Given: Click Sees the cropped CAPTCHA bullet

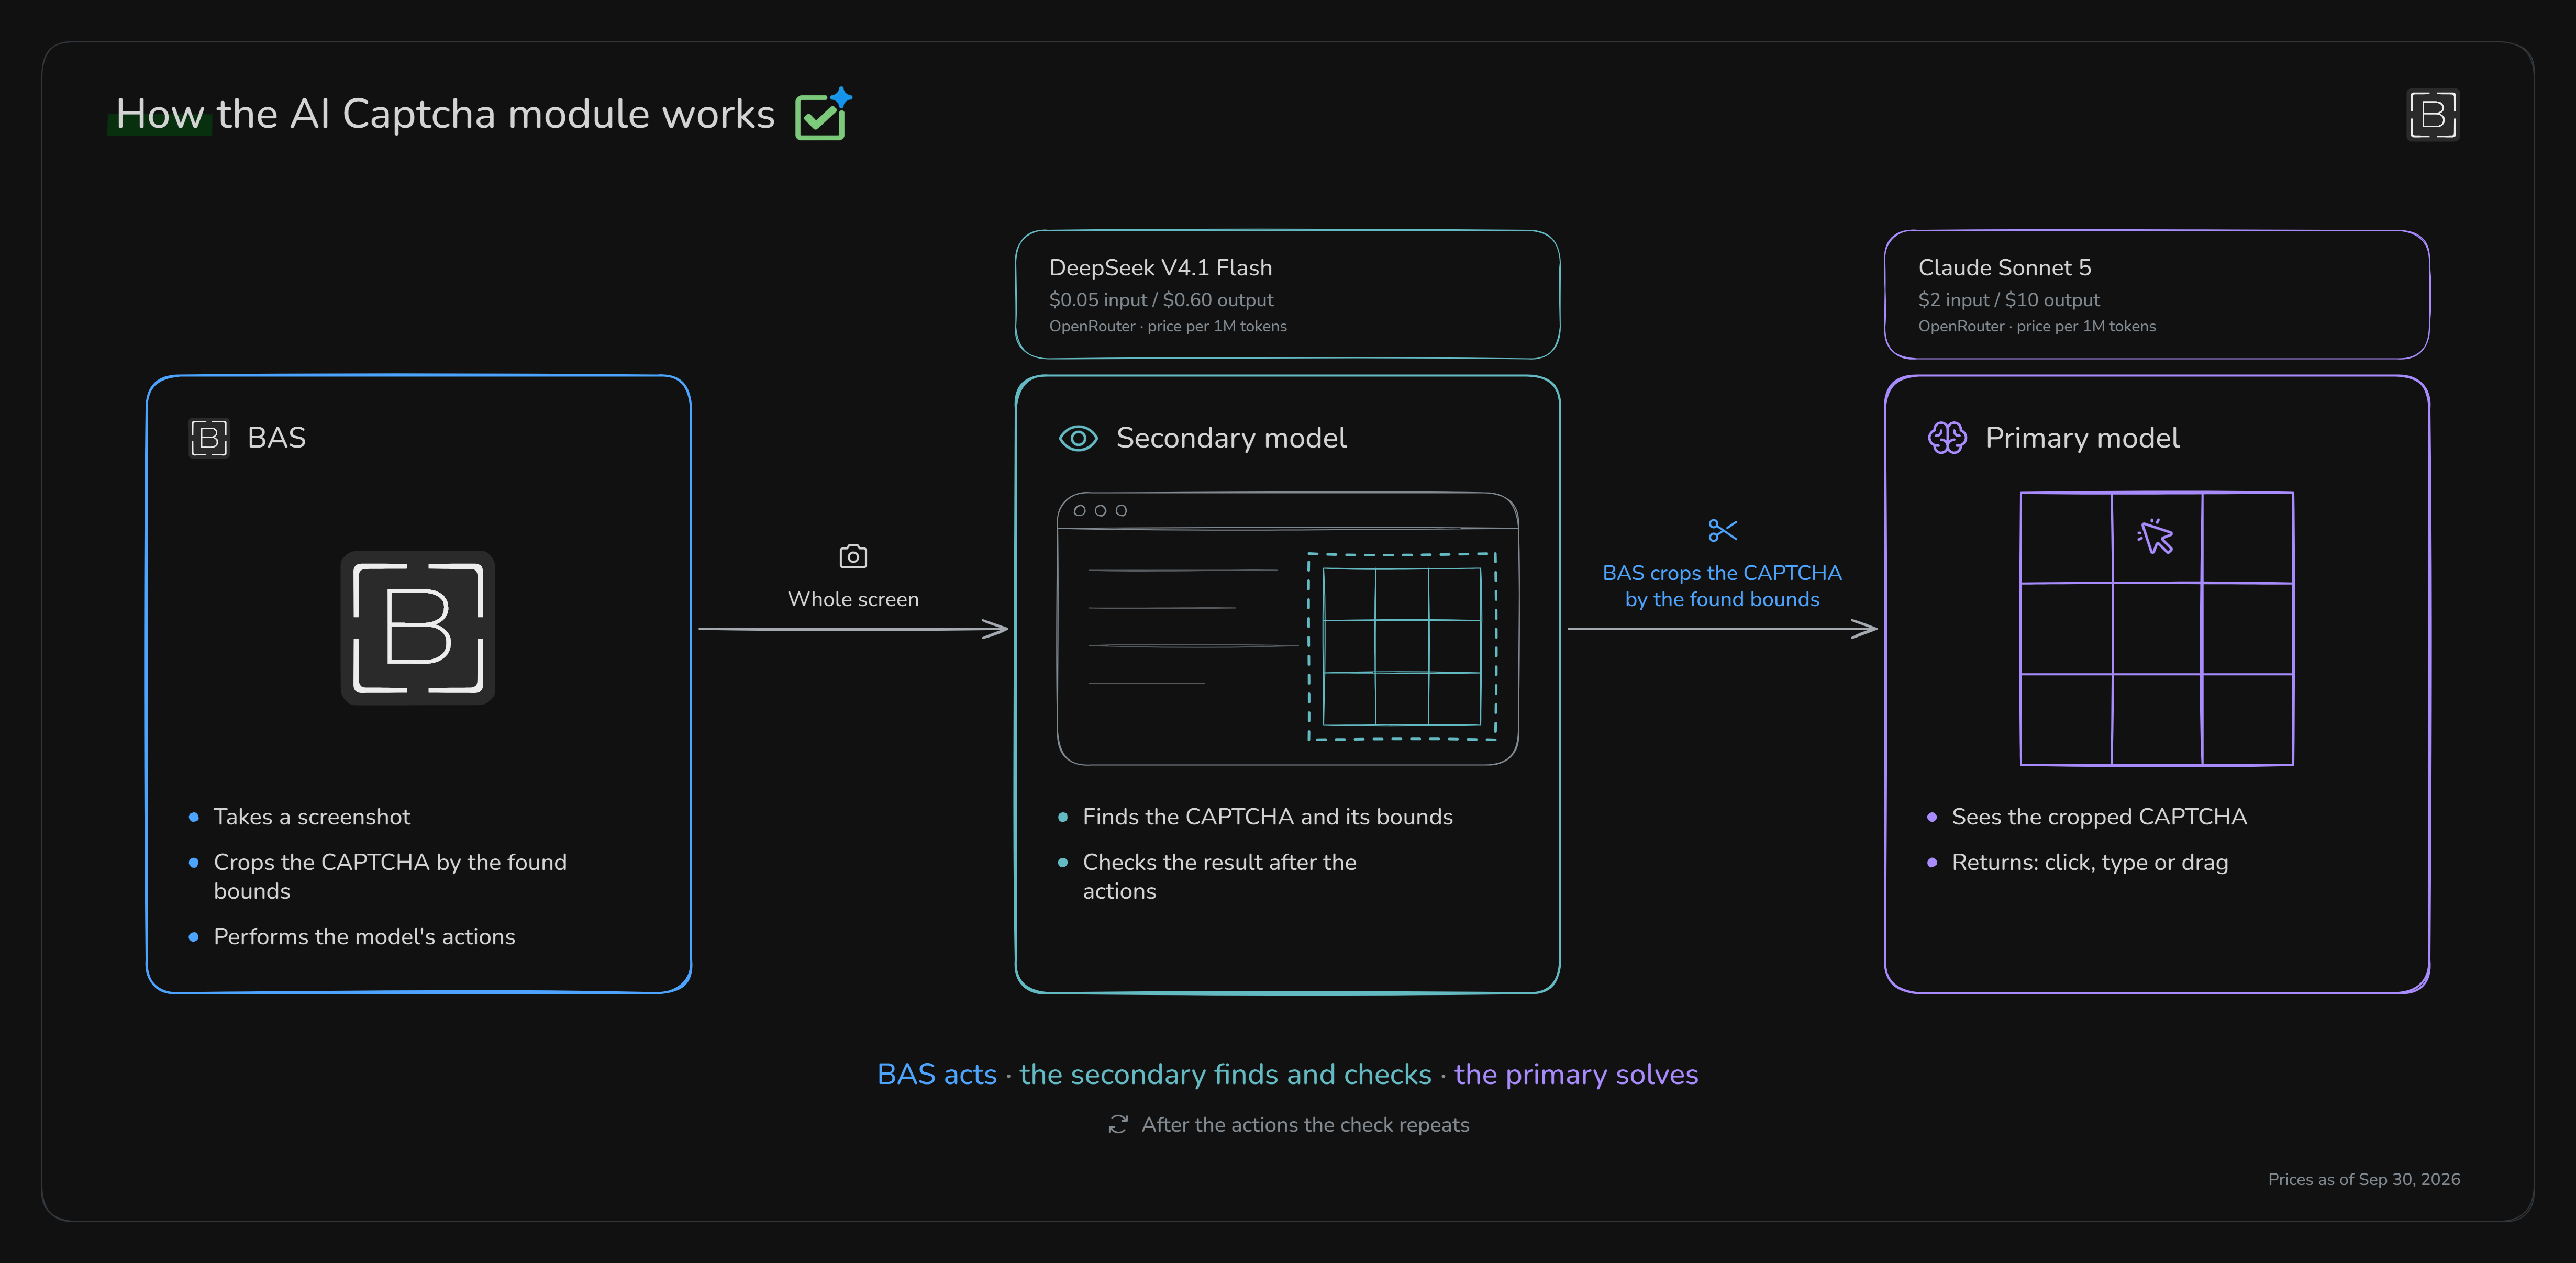Looking at the screenshot, I should tap(2098, 817).
